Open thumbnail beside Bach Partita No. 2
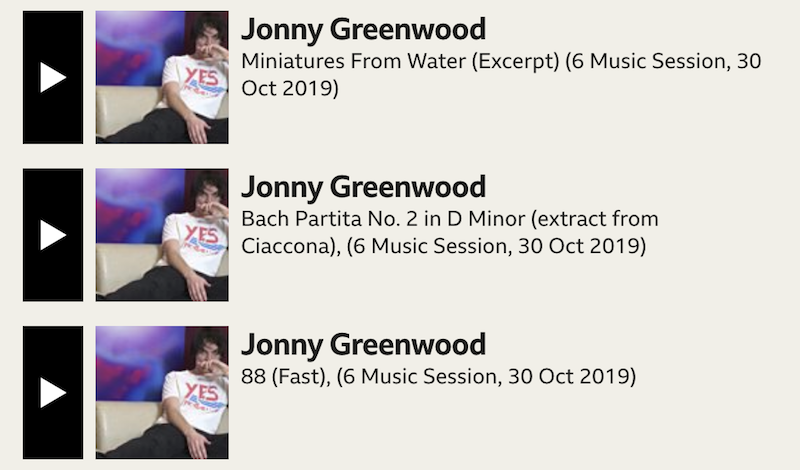 (161, 234)
